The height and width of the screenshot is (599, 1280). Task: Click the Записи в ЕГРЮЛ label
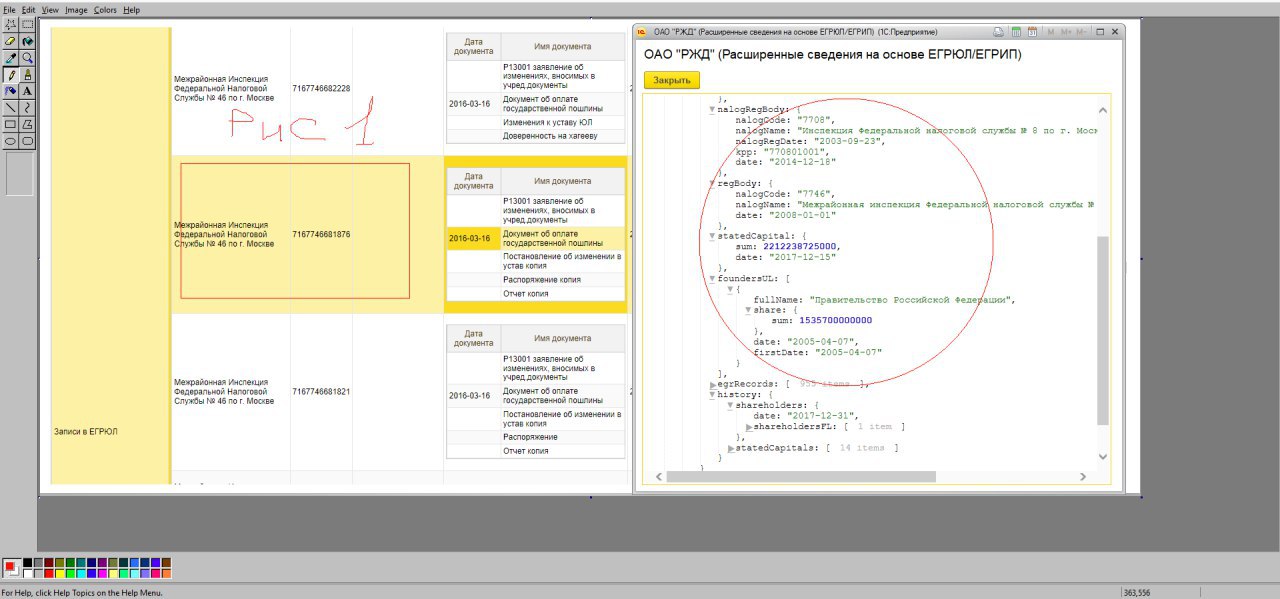coord(85,431)
